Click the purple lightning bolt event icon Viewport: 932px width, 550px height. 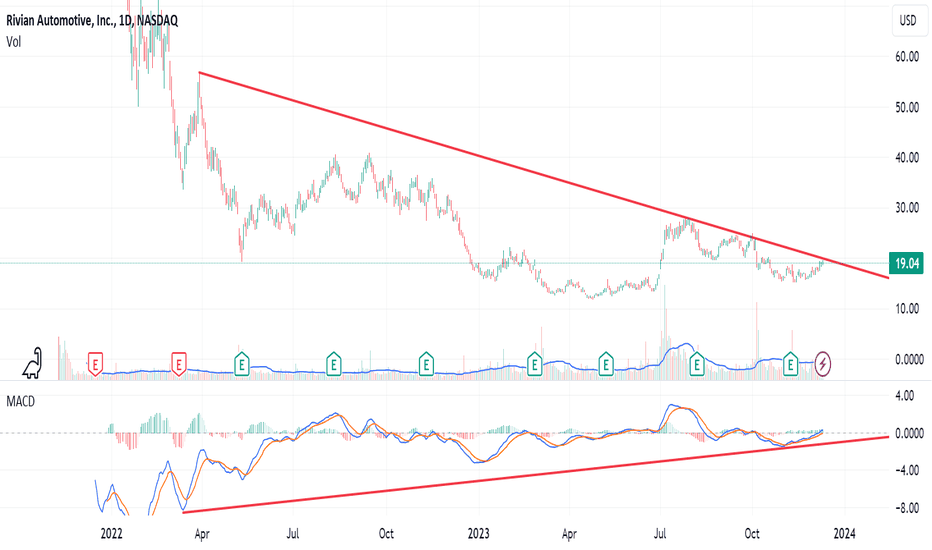823,363
